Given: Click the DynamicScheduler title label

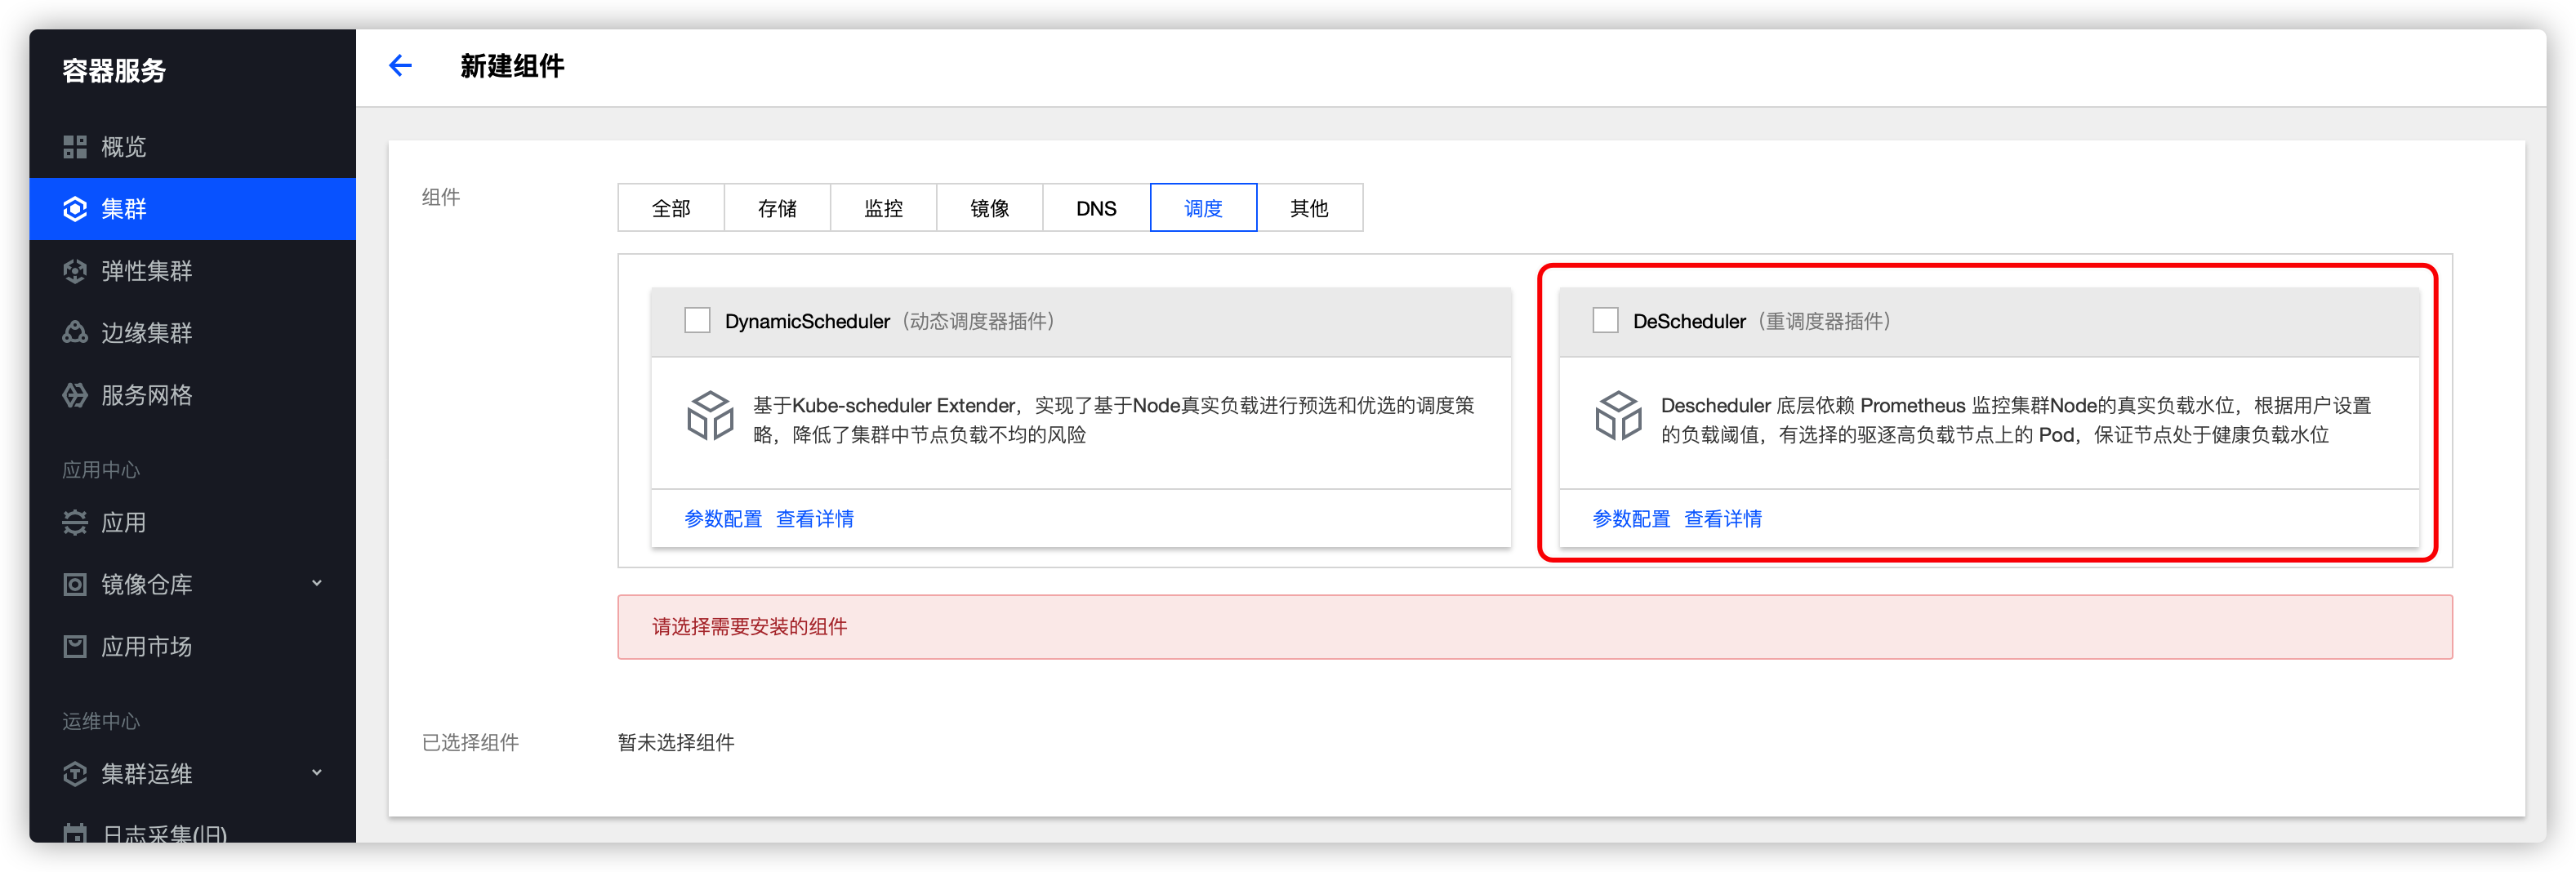Looking at the screenshot, I should (807, 321).
